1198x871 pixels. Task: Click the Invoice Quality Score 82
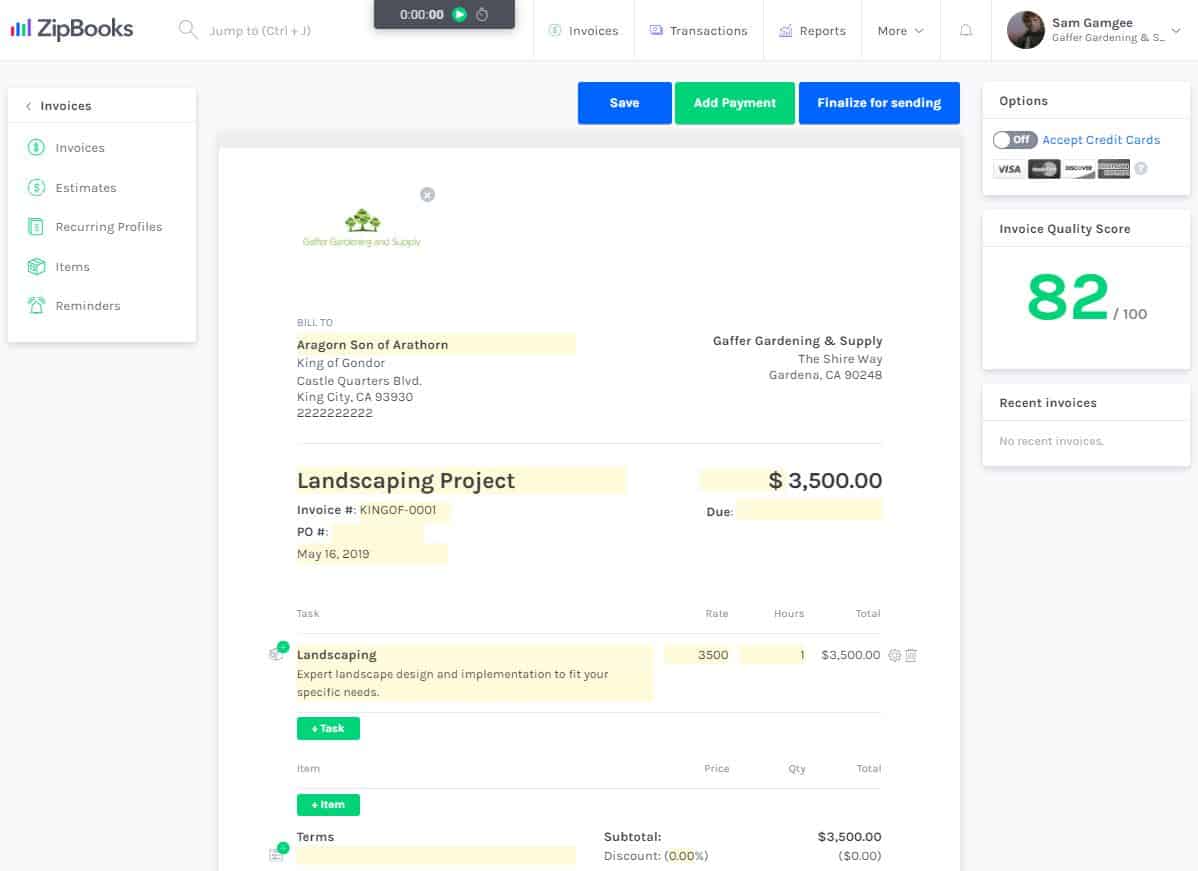tap(1067, 297)
